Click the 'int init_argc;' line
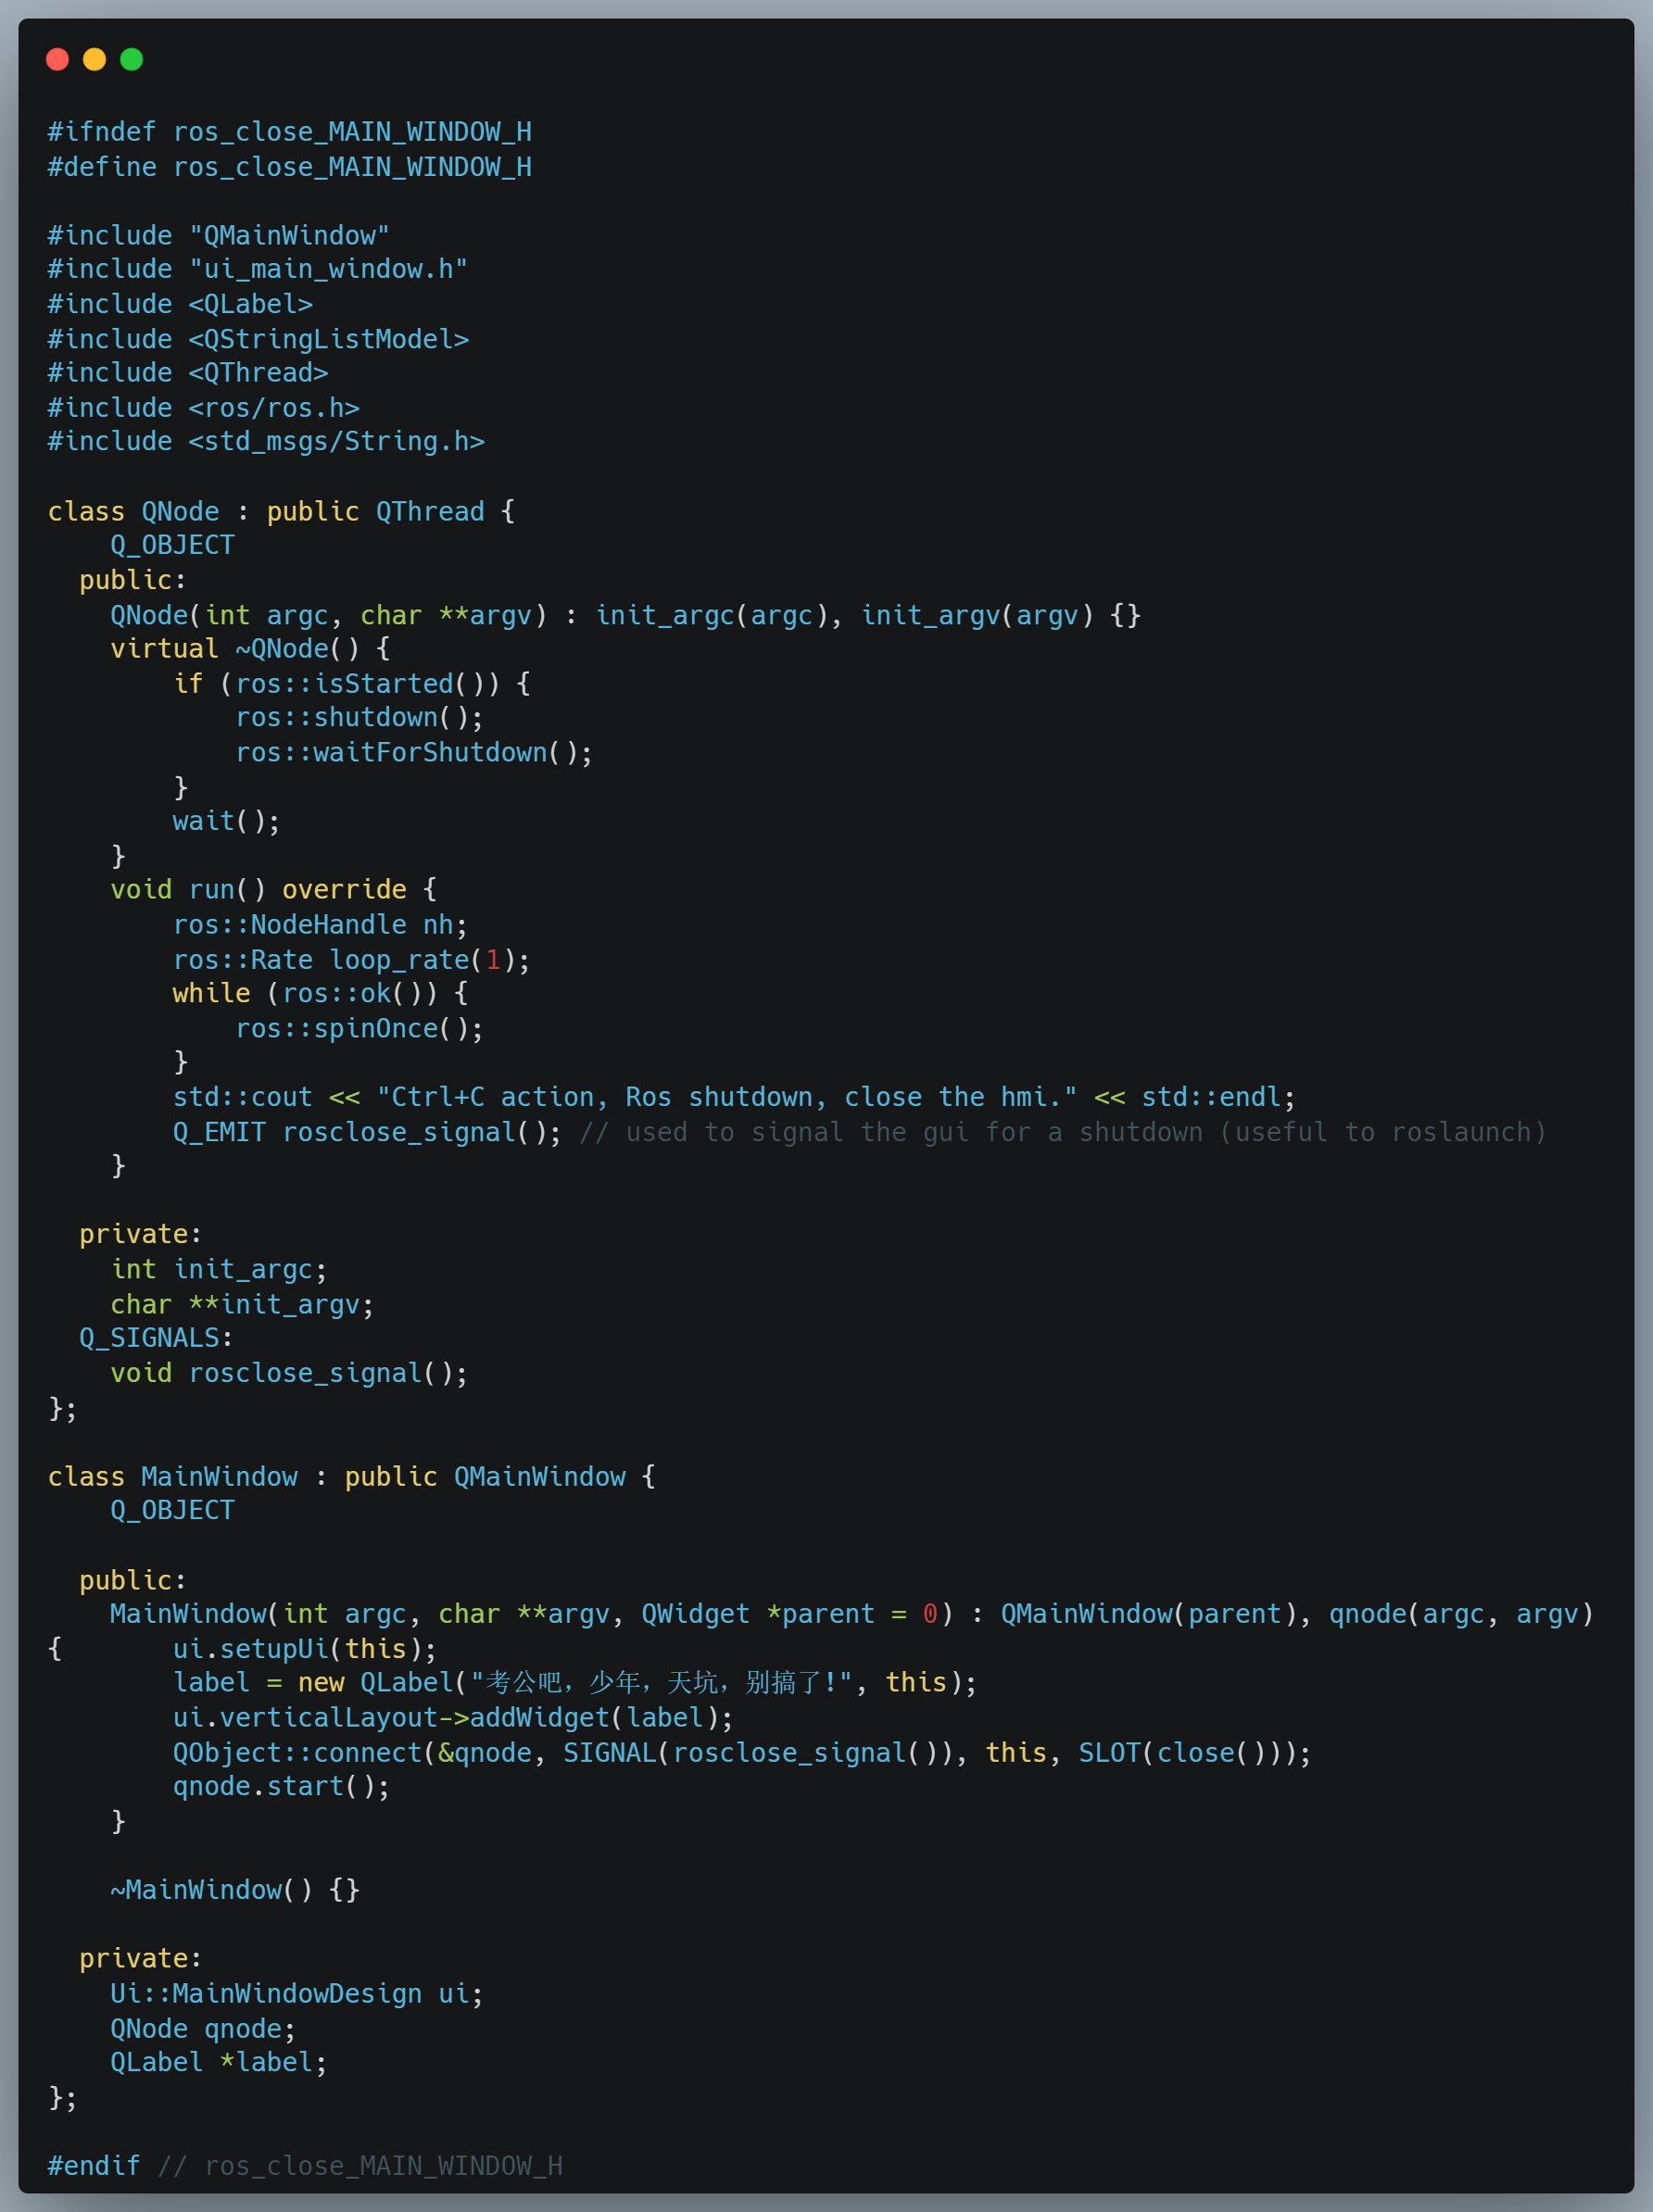 point(219,1270)
